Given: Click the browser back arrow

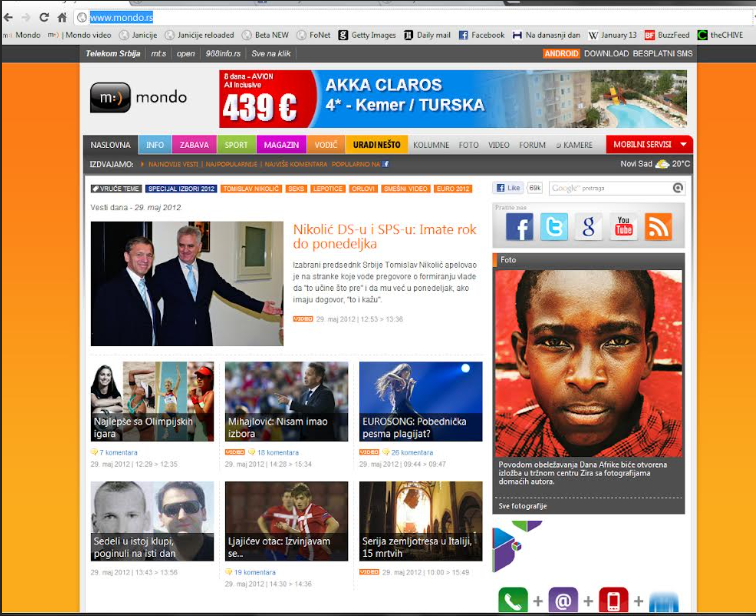Looking at the screenshot, I should (8, 18).
